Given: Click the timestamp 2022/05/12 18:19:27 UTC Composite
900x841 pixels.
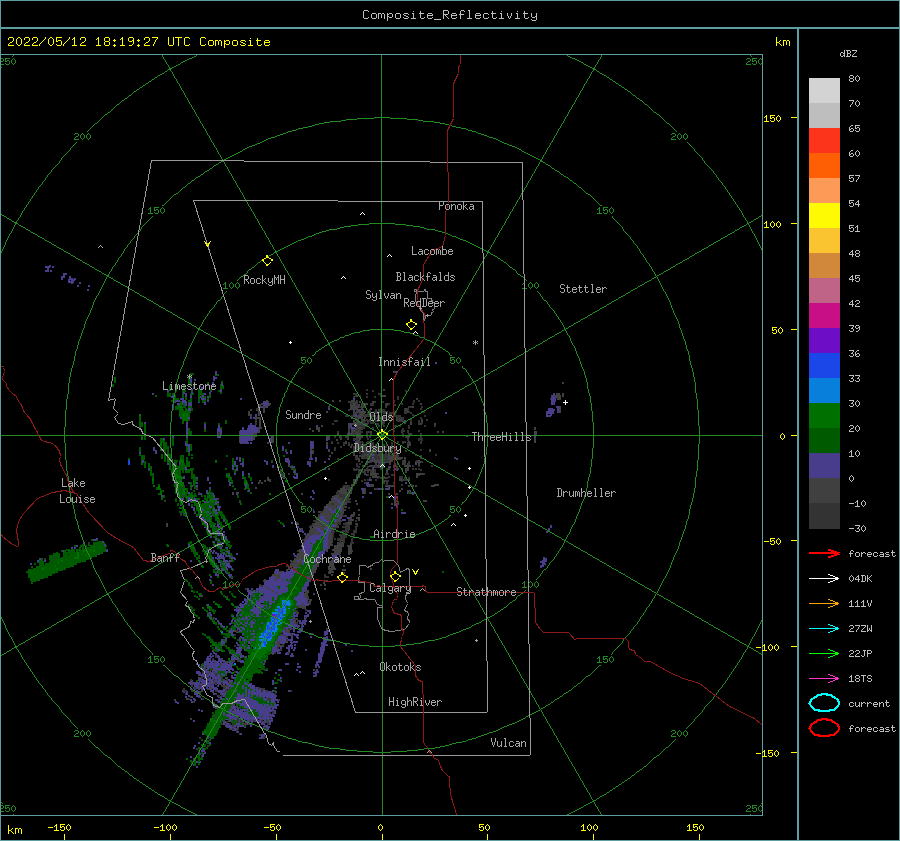Looking at the screenshot, I should pos(138,42).
